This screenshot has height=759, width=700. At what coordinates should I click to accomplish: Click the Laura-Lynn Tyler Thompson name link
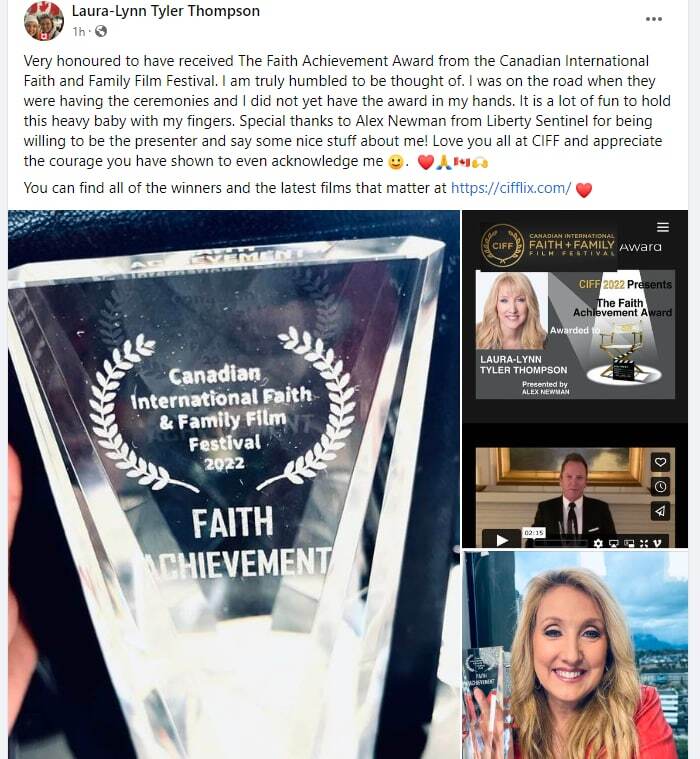pos(166,11)
